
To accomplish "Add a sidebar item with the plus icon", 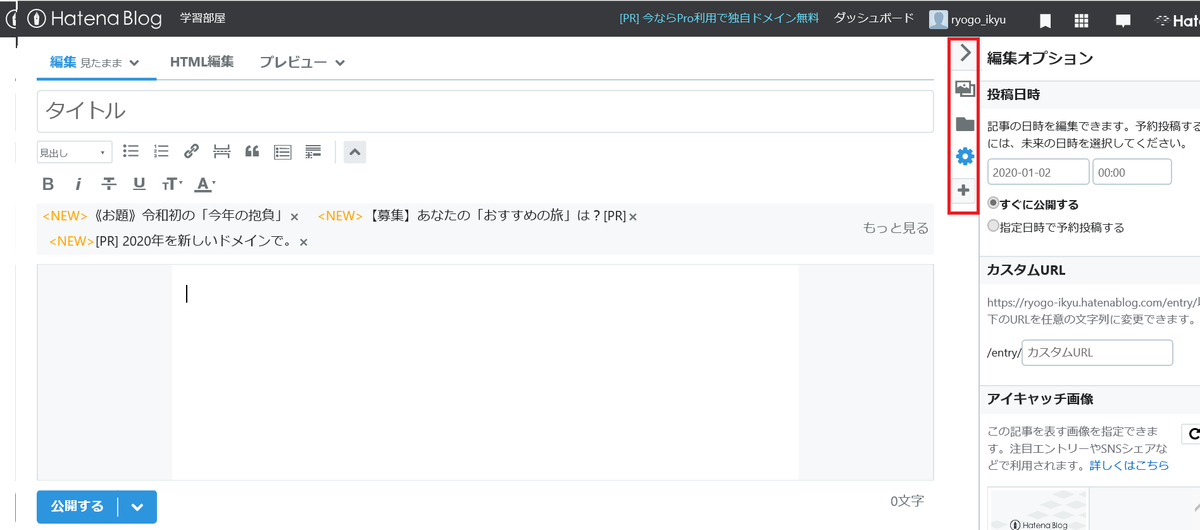I will point(964,190).
